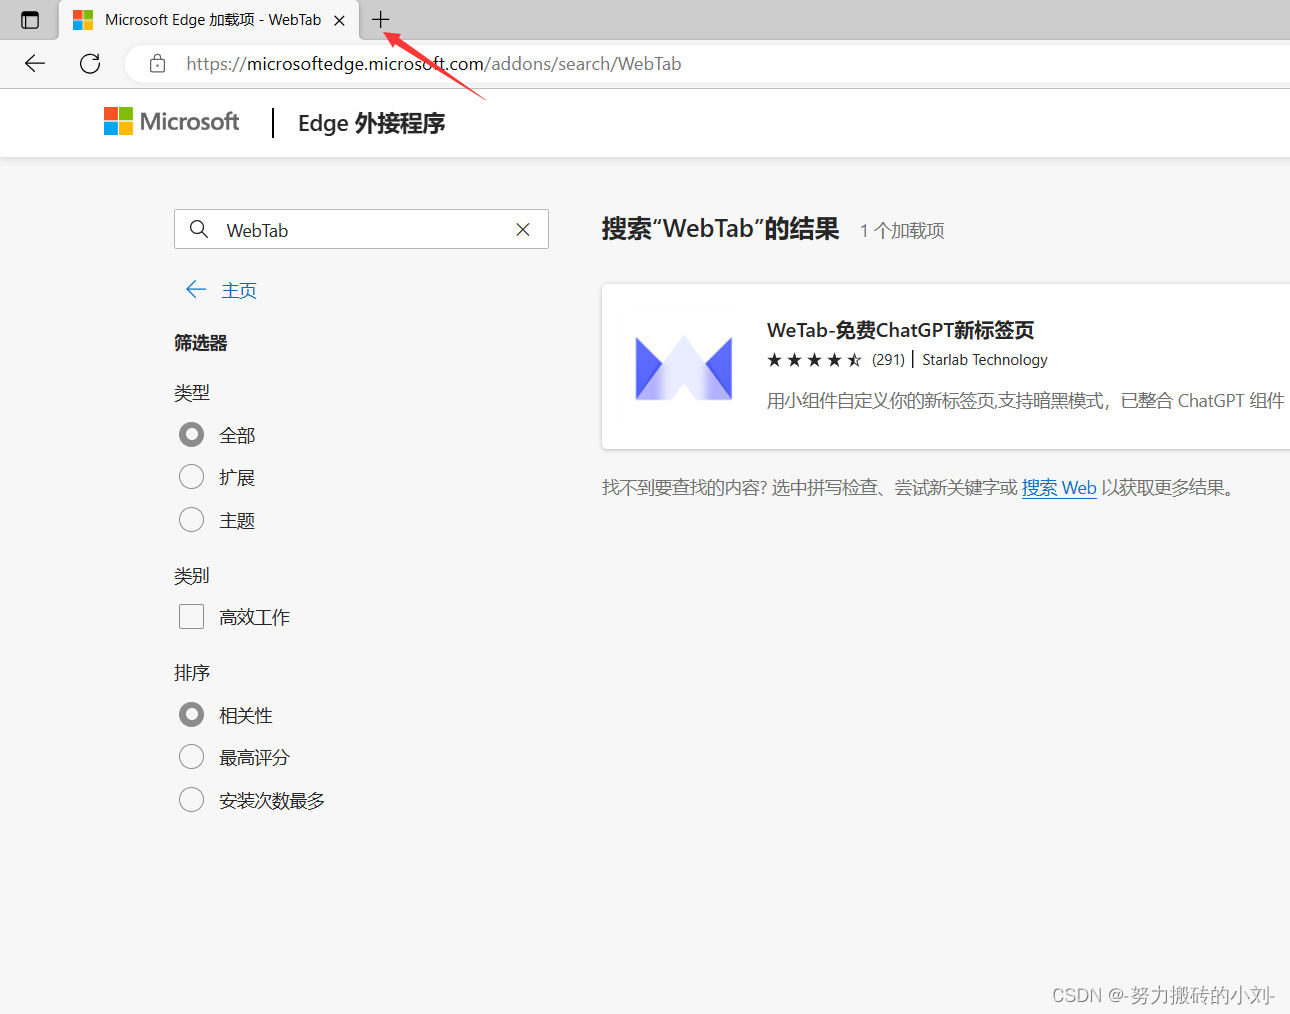View site info lock icon
This screenshot has height=1014, width=1290.
click(157, 64)
